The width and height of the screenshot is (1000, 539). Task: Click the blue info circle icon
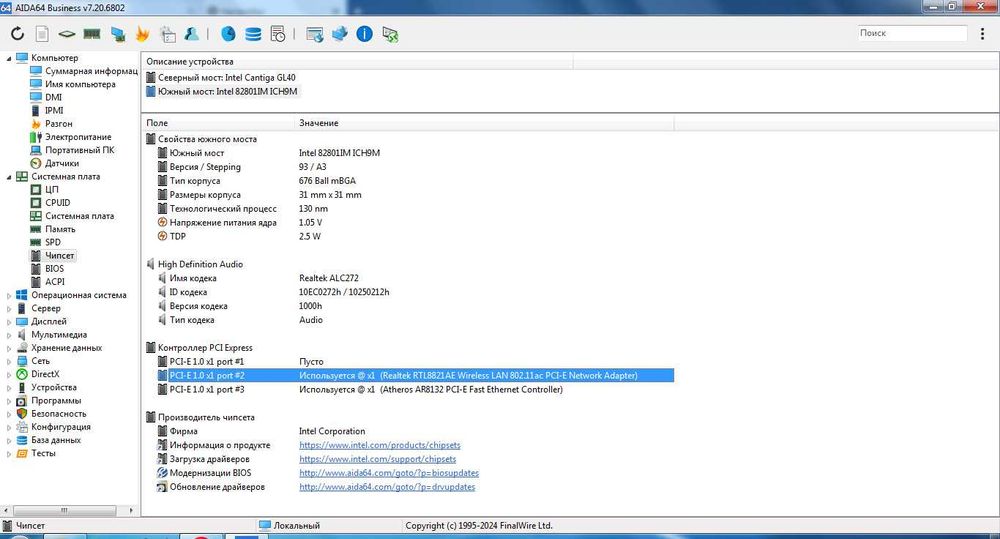[364, 34]
